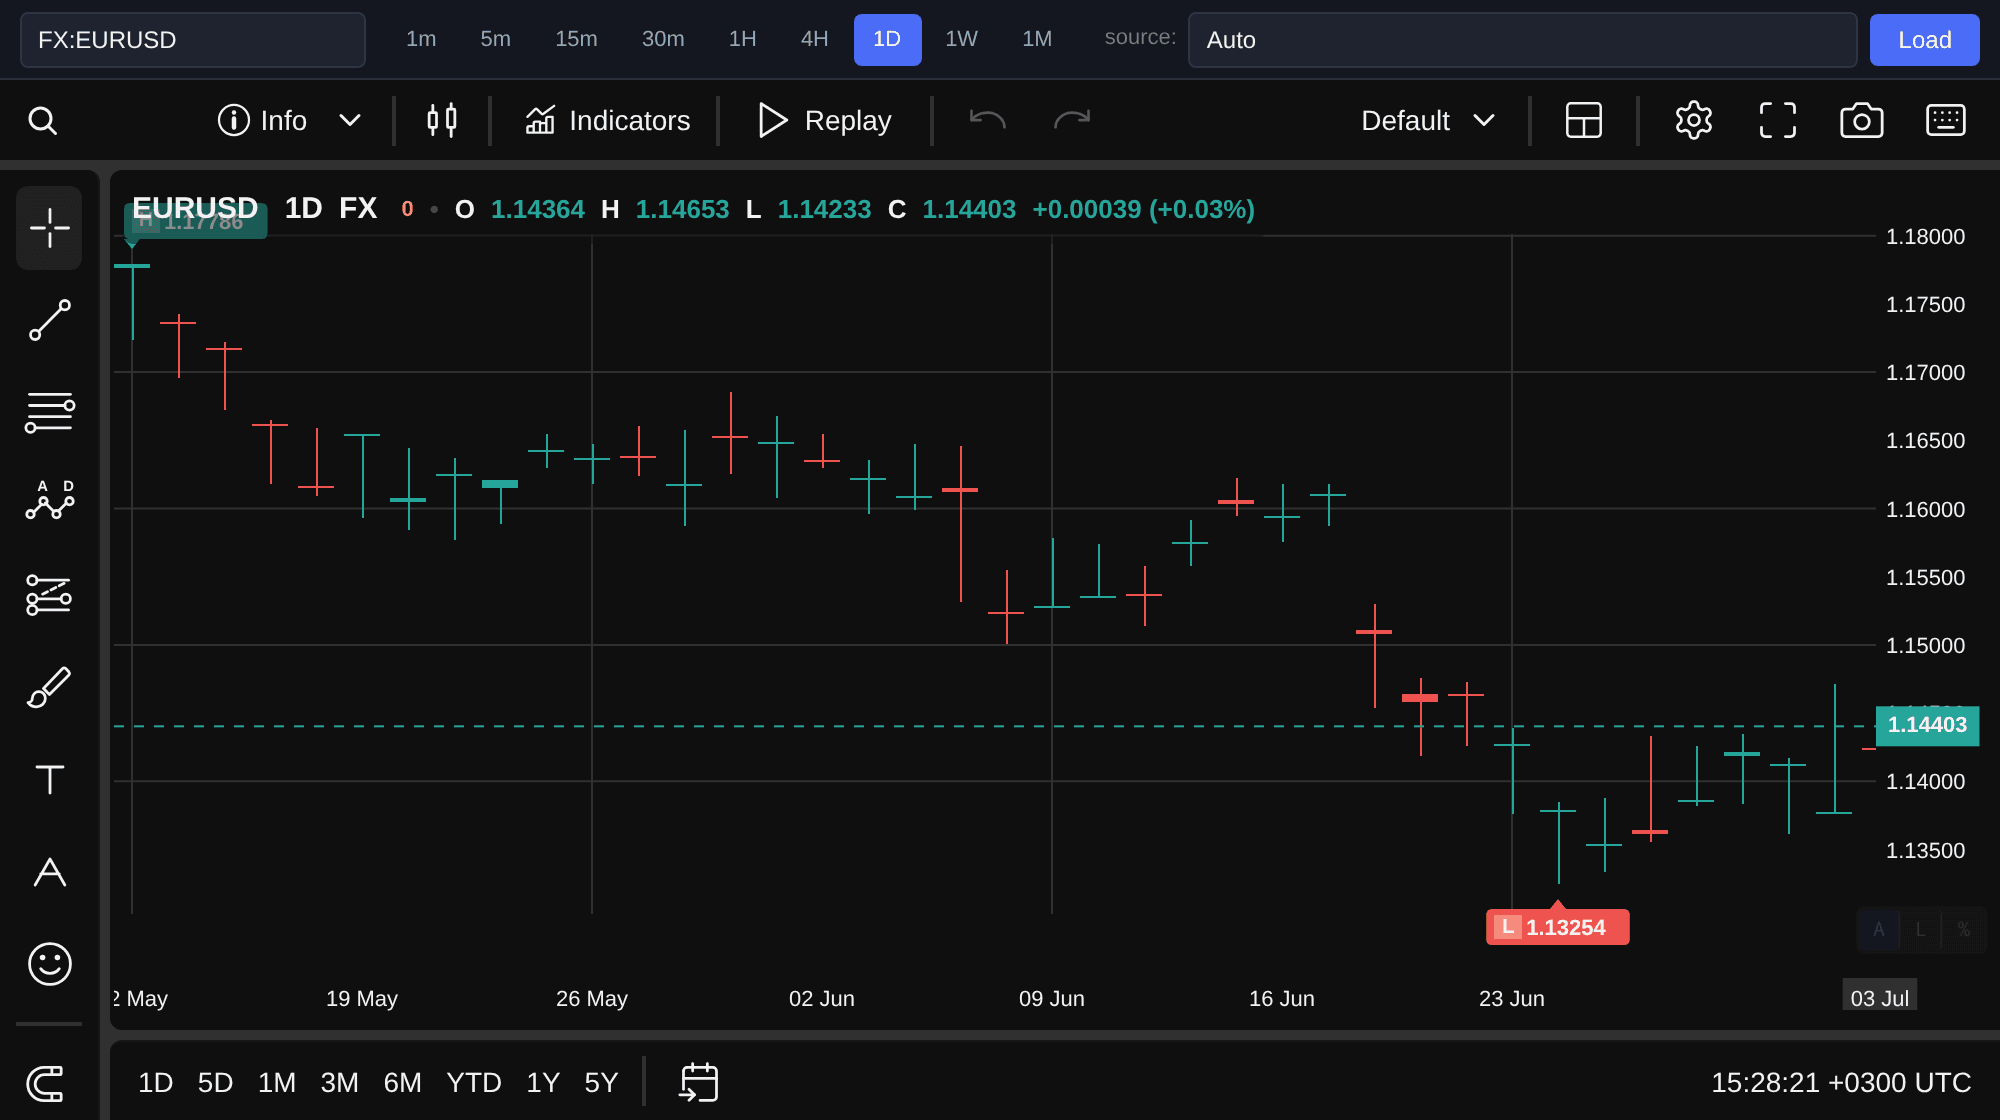Switch to the 5m timeframe
The width and height of the screenshot is (2000, 1120).
[495, 39]
